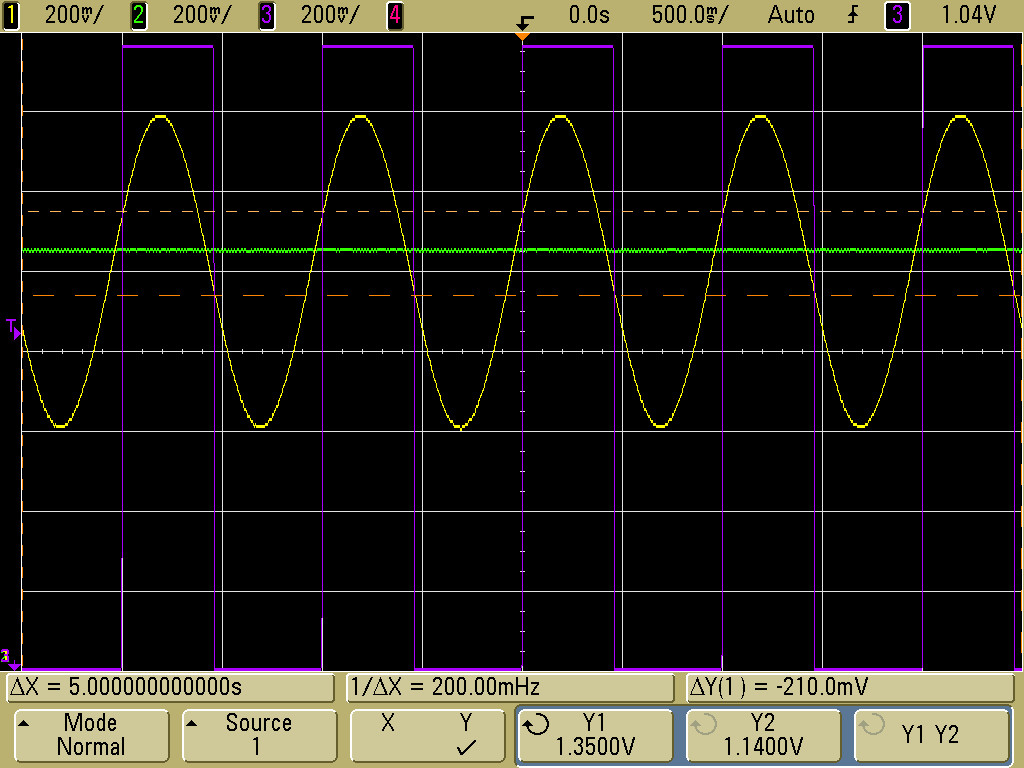Select the purple channel 3 indicator
This screenshot has width=1024, height=768.
coord(267,15)
